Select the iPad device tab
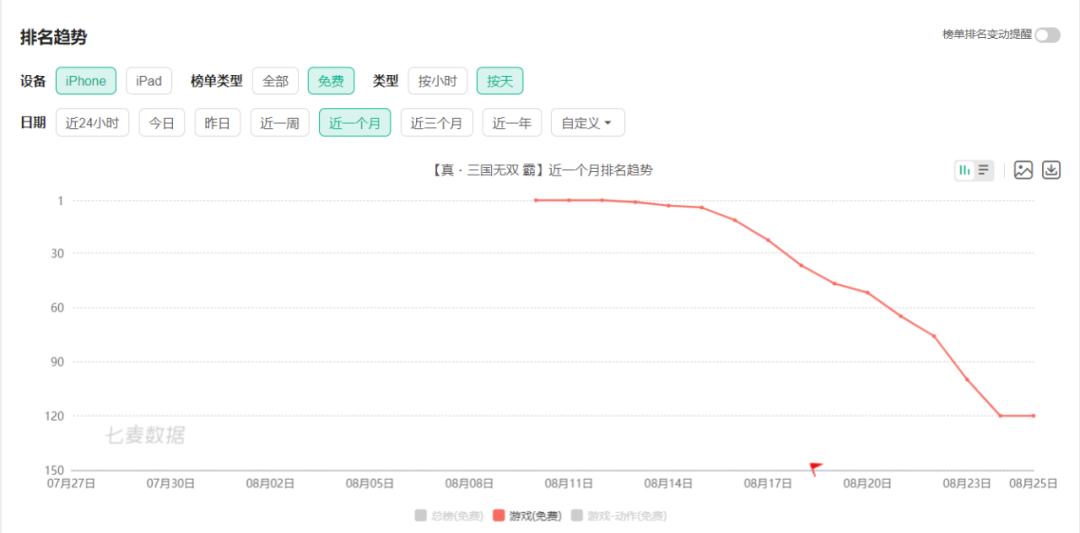1080x533 pixels. pyautogui.click(x=149, y=81)
